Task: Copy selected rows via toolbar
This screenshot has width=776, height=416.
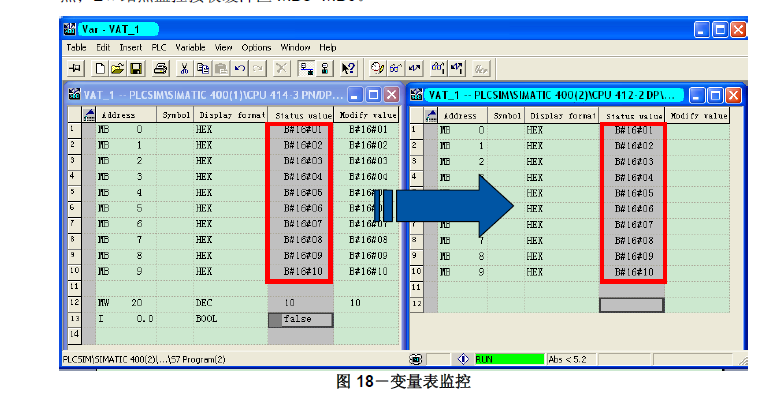Action: [202, 68]
